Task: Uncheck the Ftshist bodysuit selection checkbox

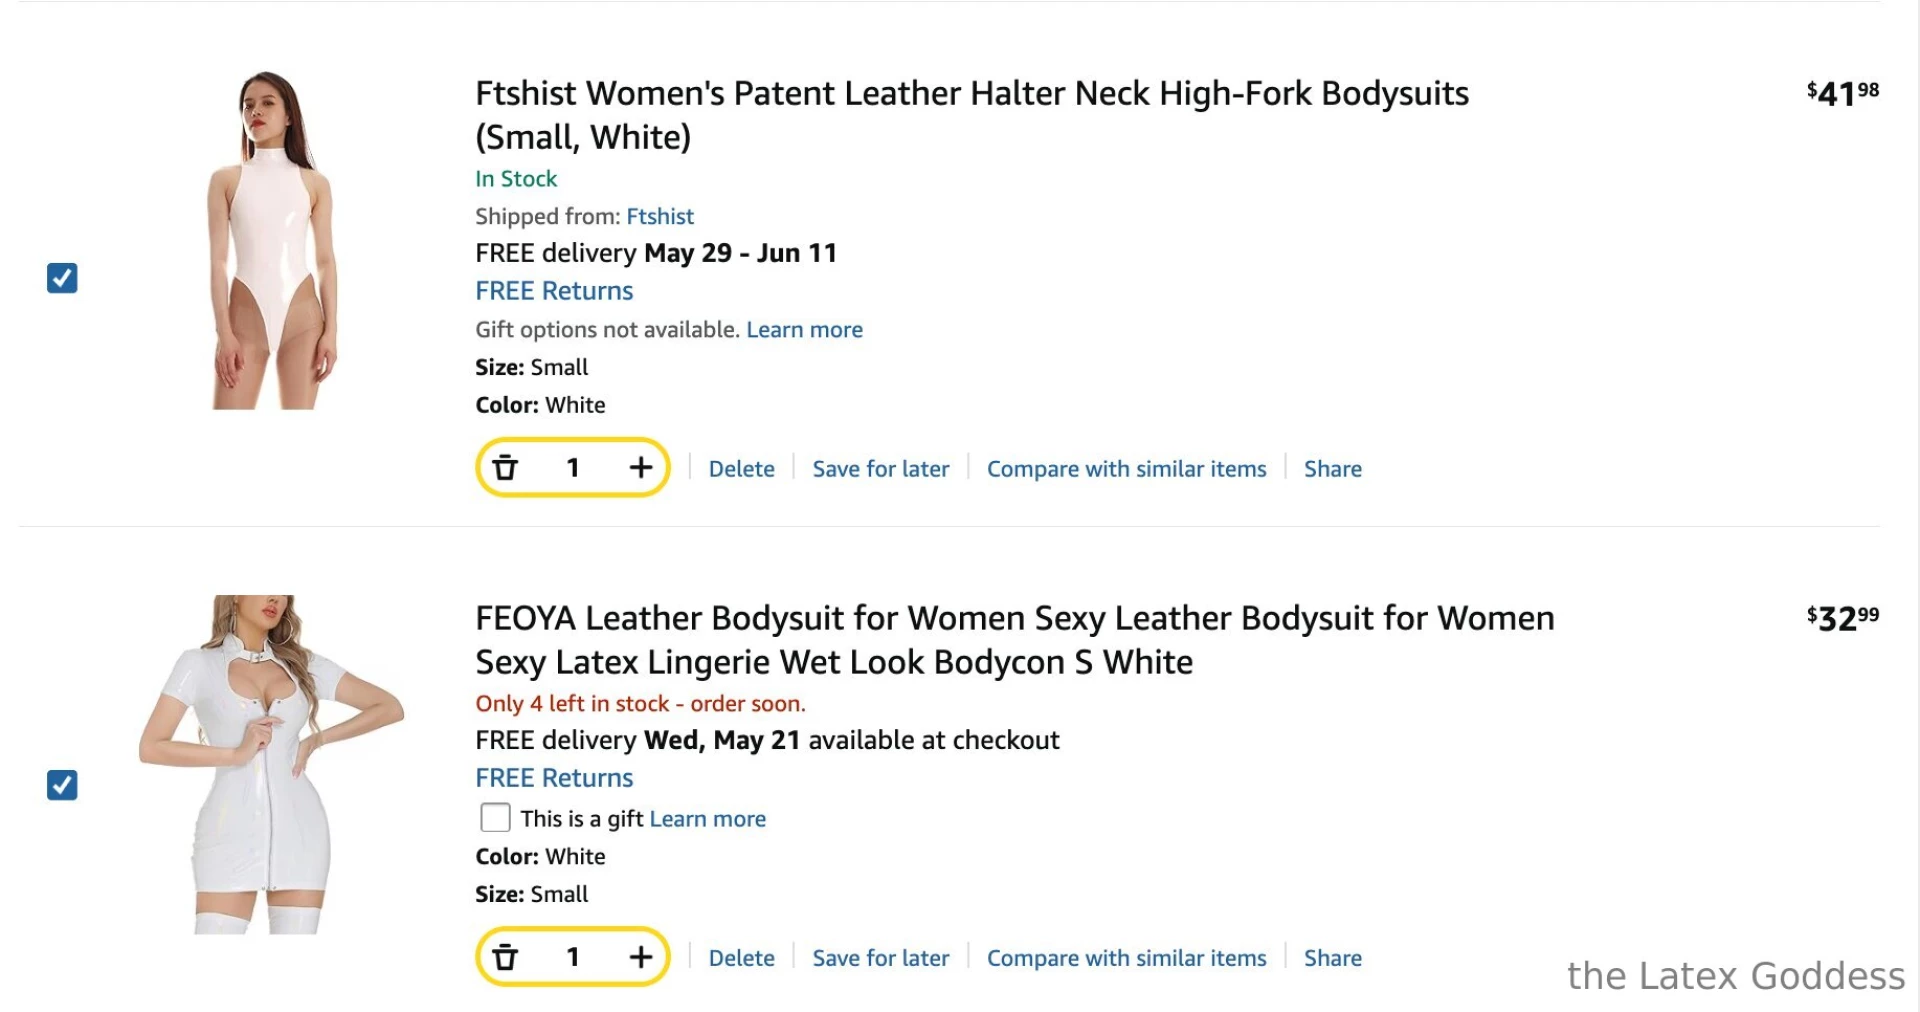Action: tap(62, 278)
